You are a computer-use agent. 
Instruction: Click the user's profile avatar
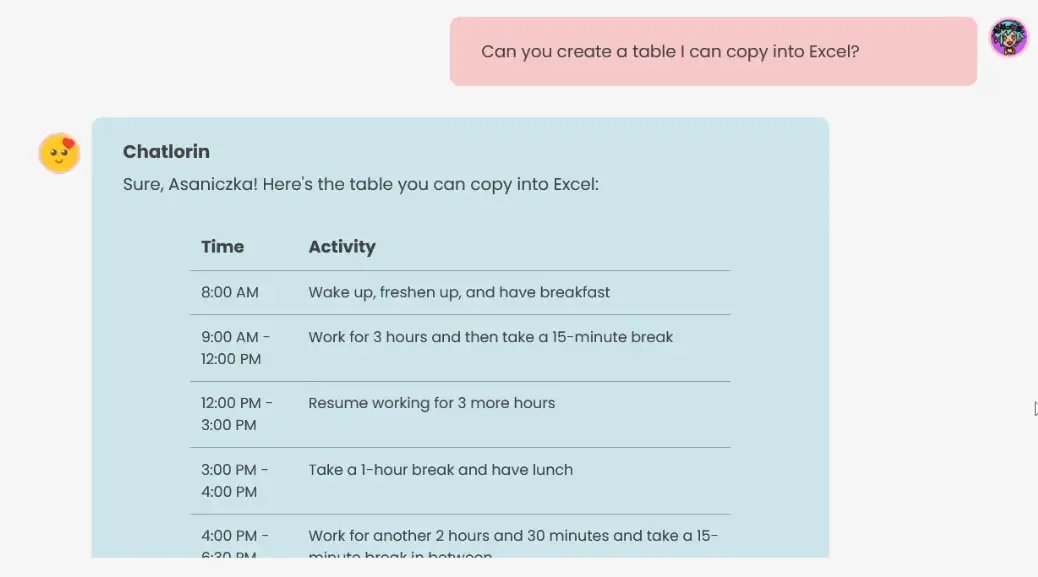tap(1008, 38)
